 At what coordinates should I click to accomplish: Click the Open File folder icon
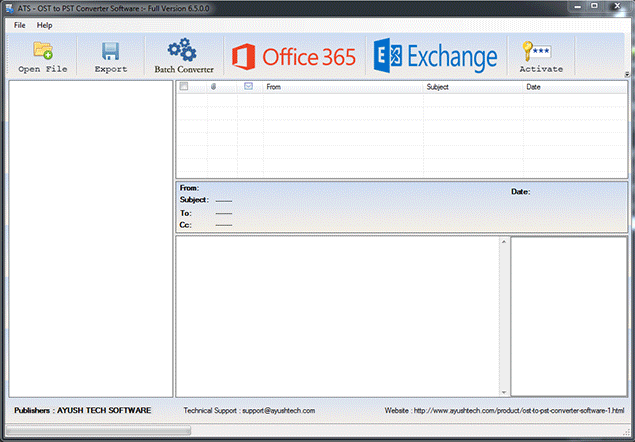point(43,50)
